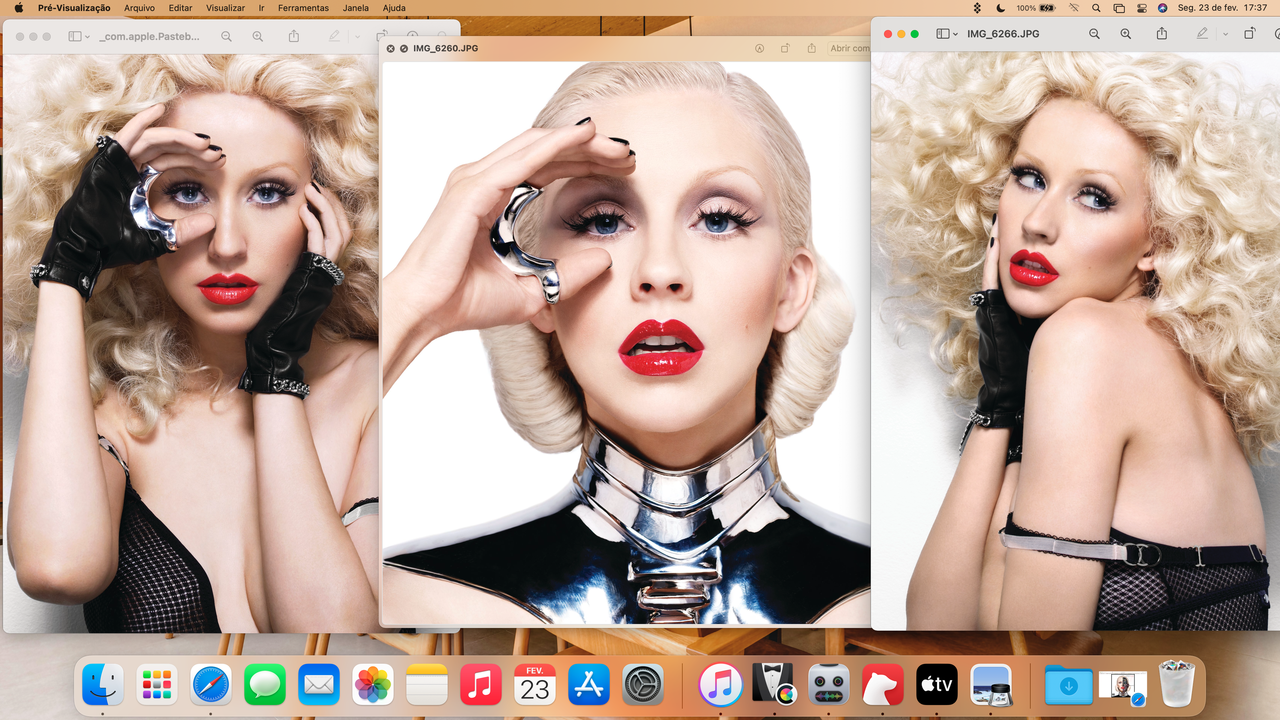
Task: Rotate the IMG_6266.JPG image
Action: click(1250, 34)
